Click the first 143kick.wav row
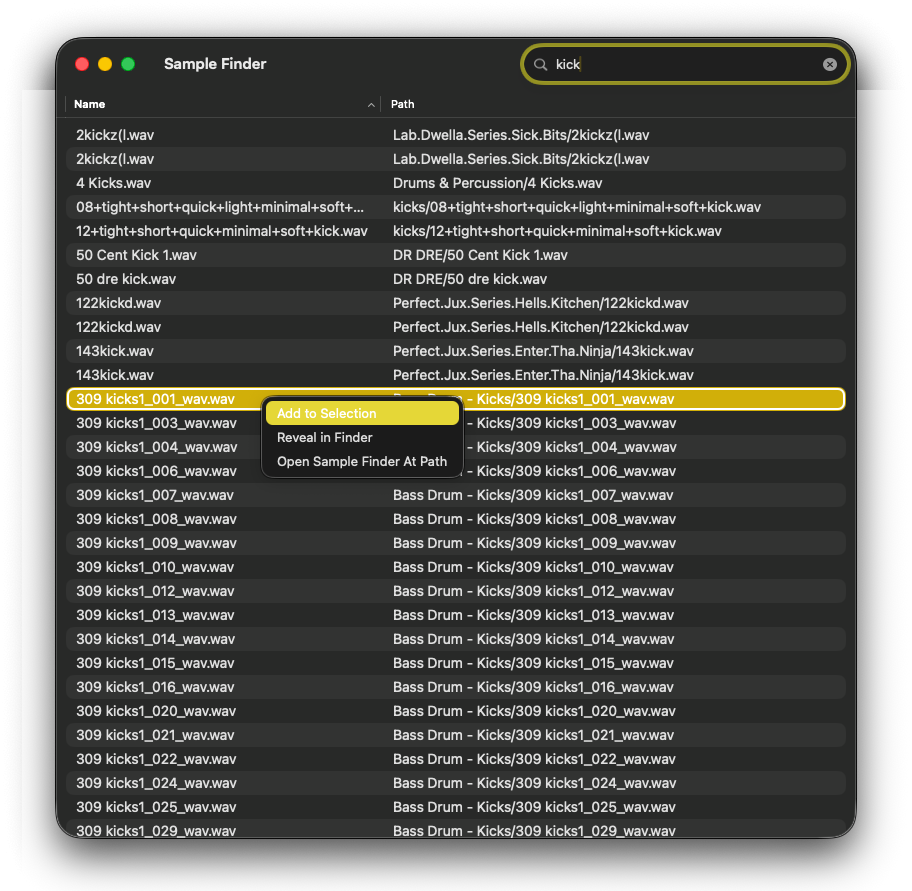Viewport: 912px width, 891px height. tap(115, 351)
